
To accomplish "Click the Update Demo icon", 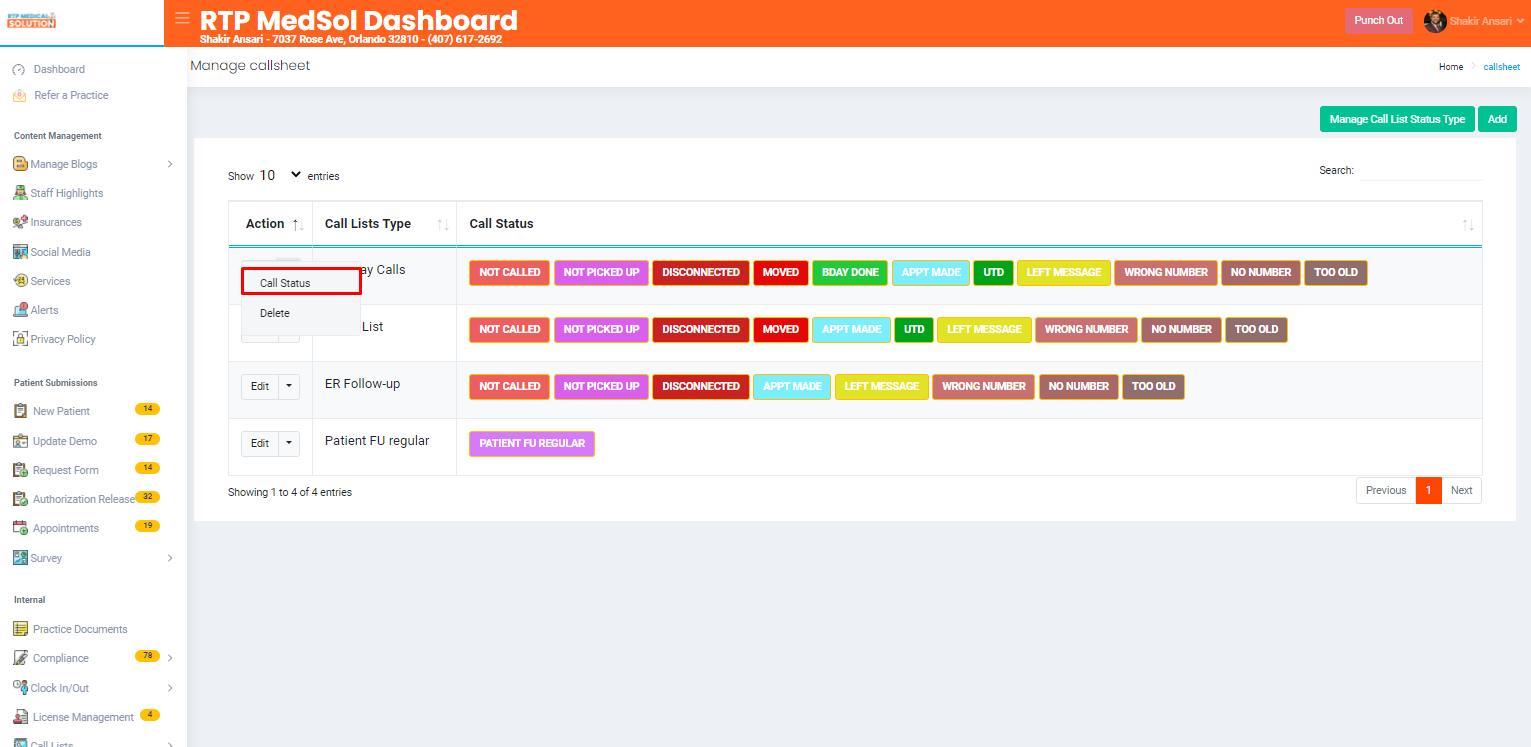I will pos(20,440).
